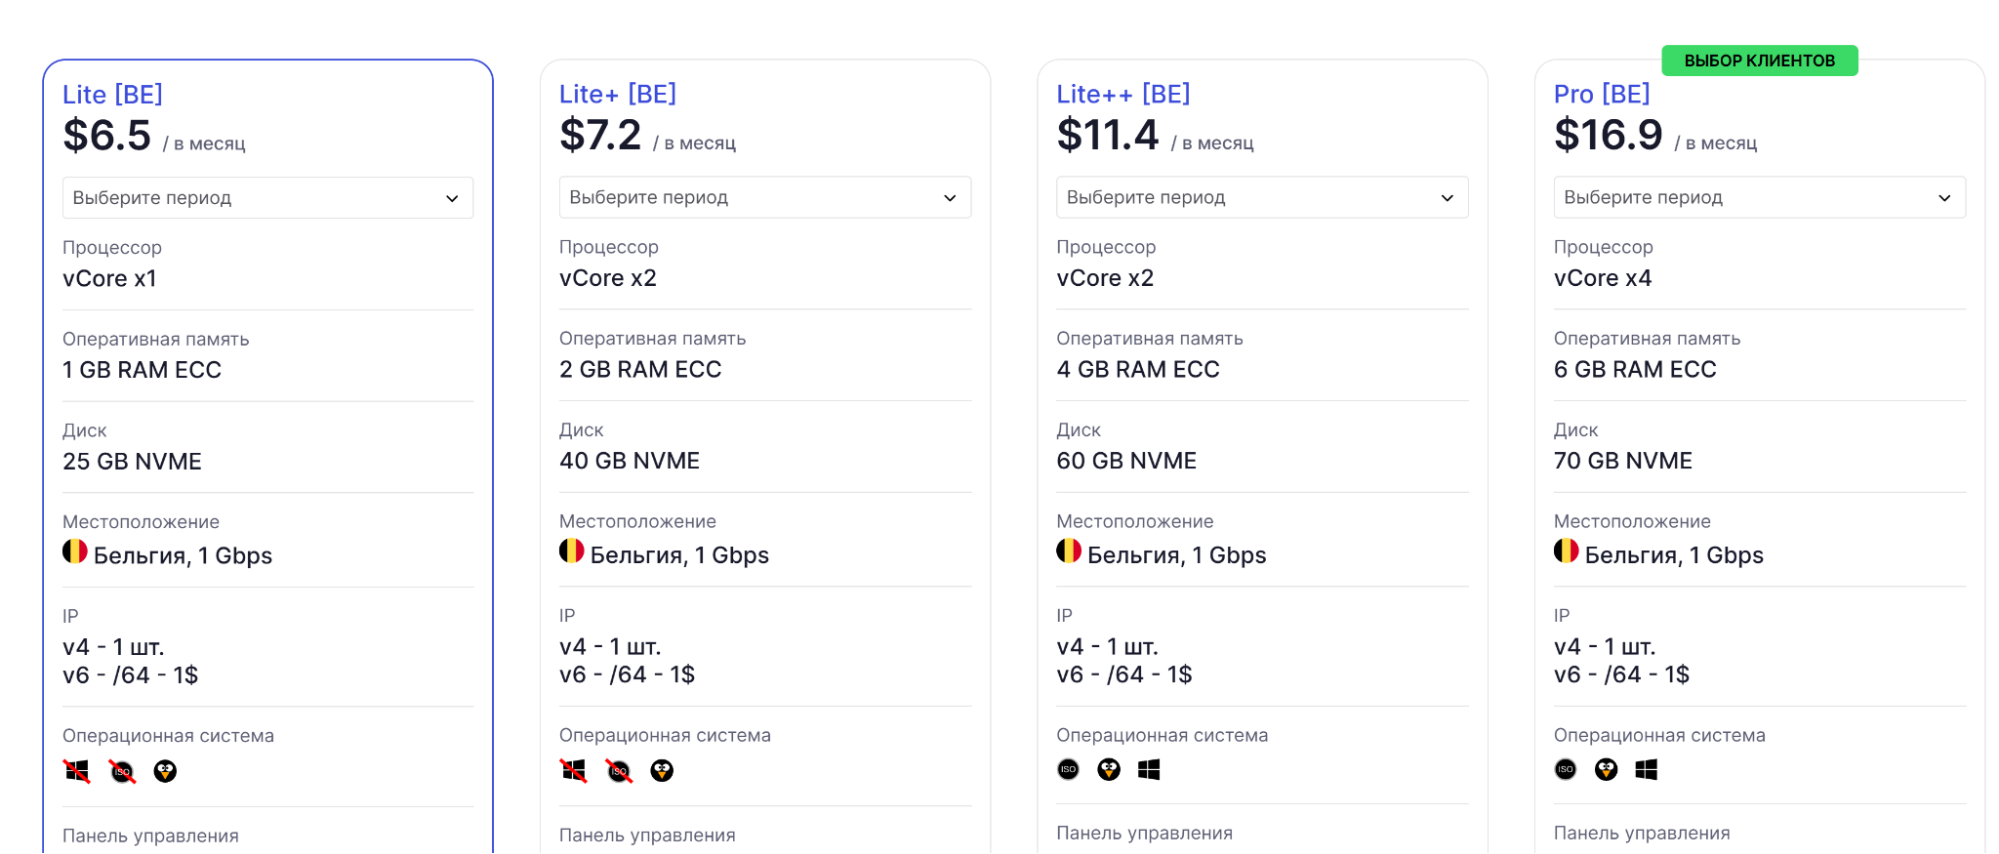Click crossed-out Windows icon in Lite+ plan
Screen dimensions: 1999x854
point(574,771)
